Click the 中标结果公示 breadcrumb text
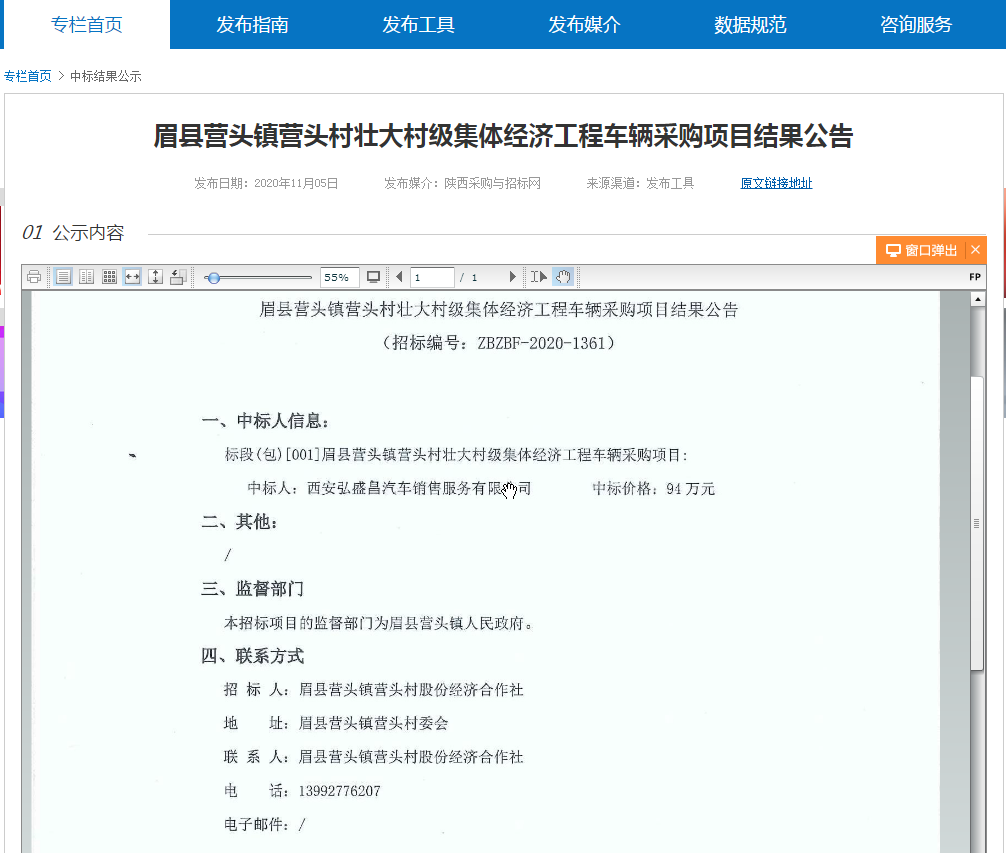1006x853 pixels. [106, 76]
